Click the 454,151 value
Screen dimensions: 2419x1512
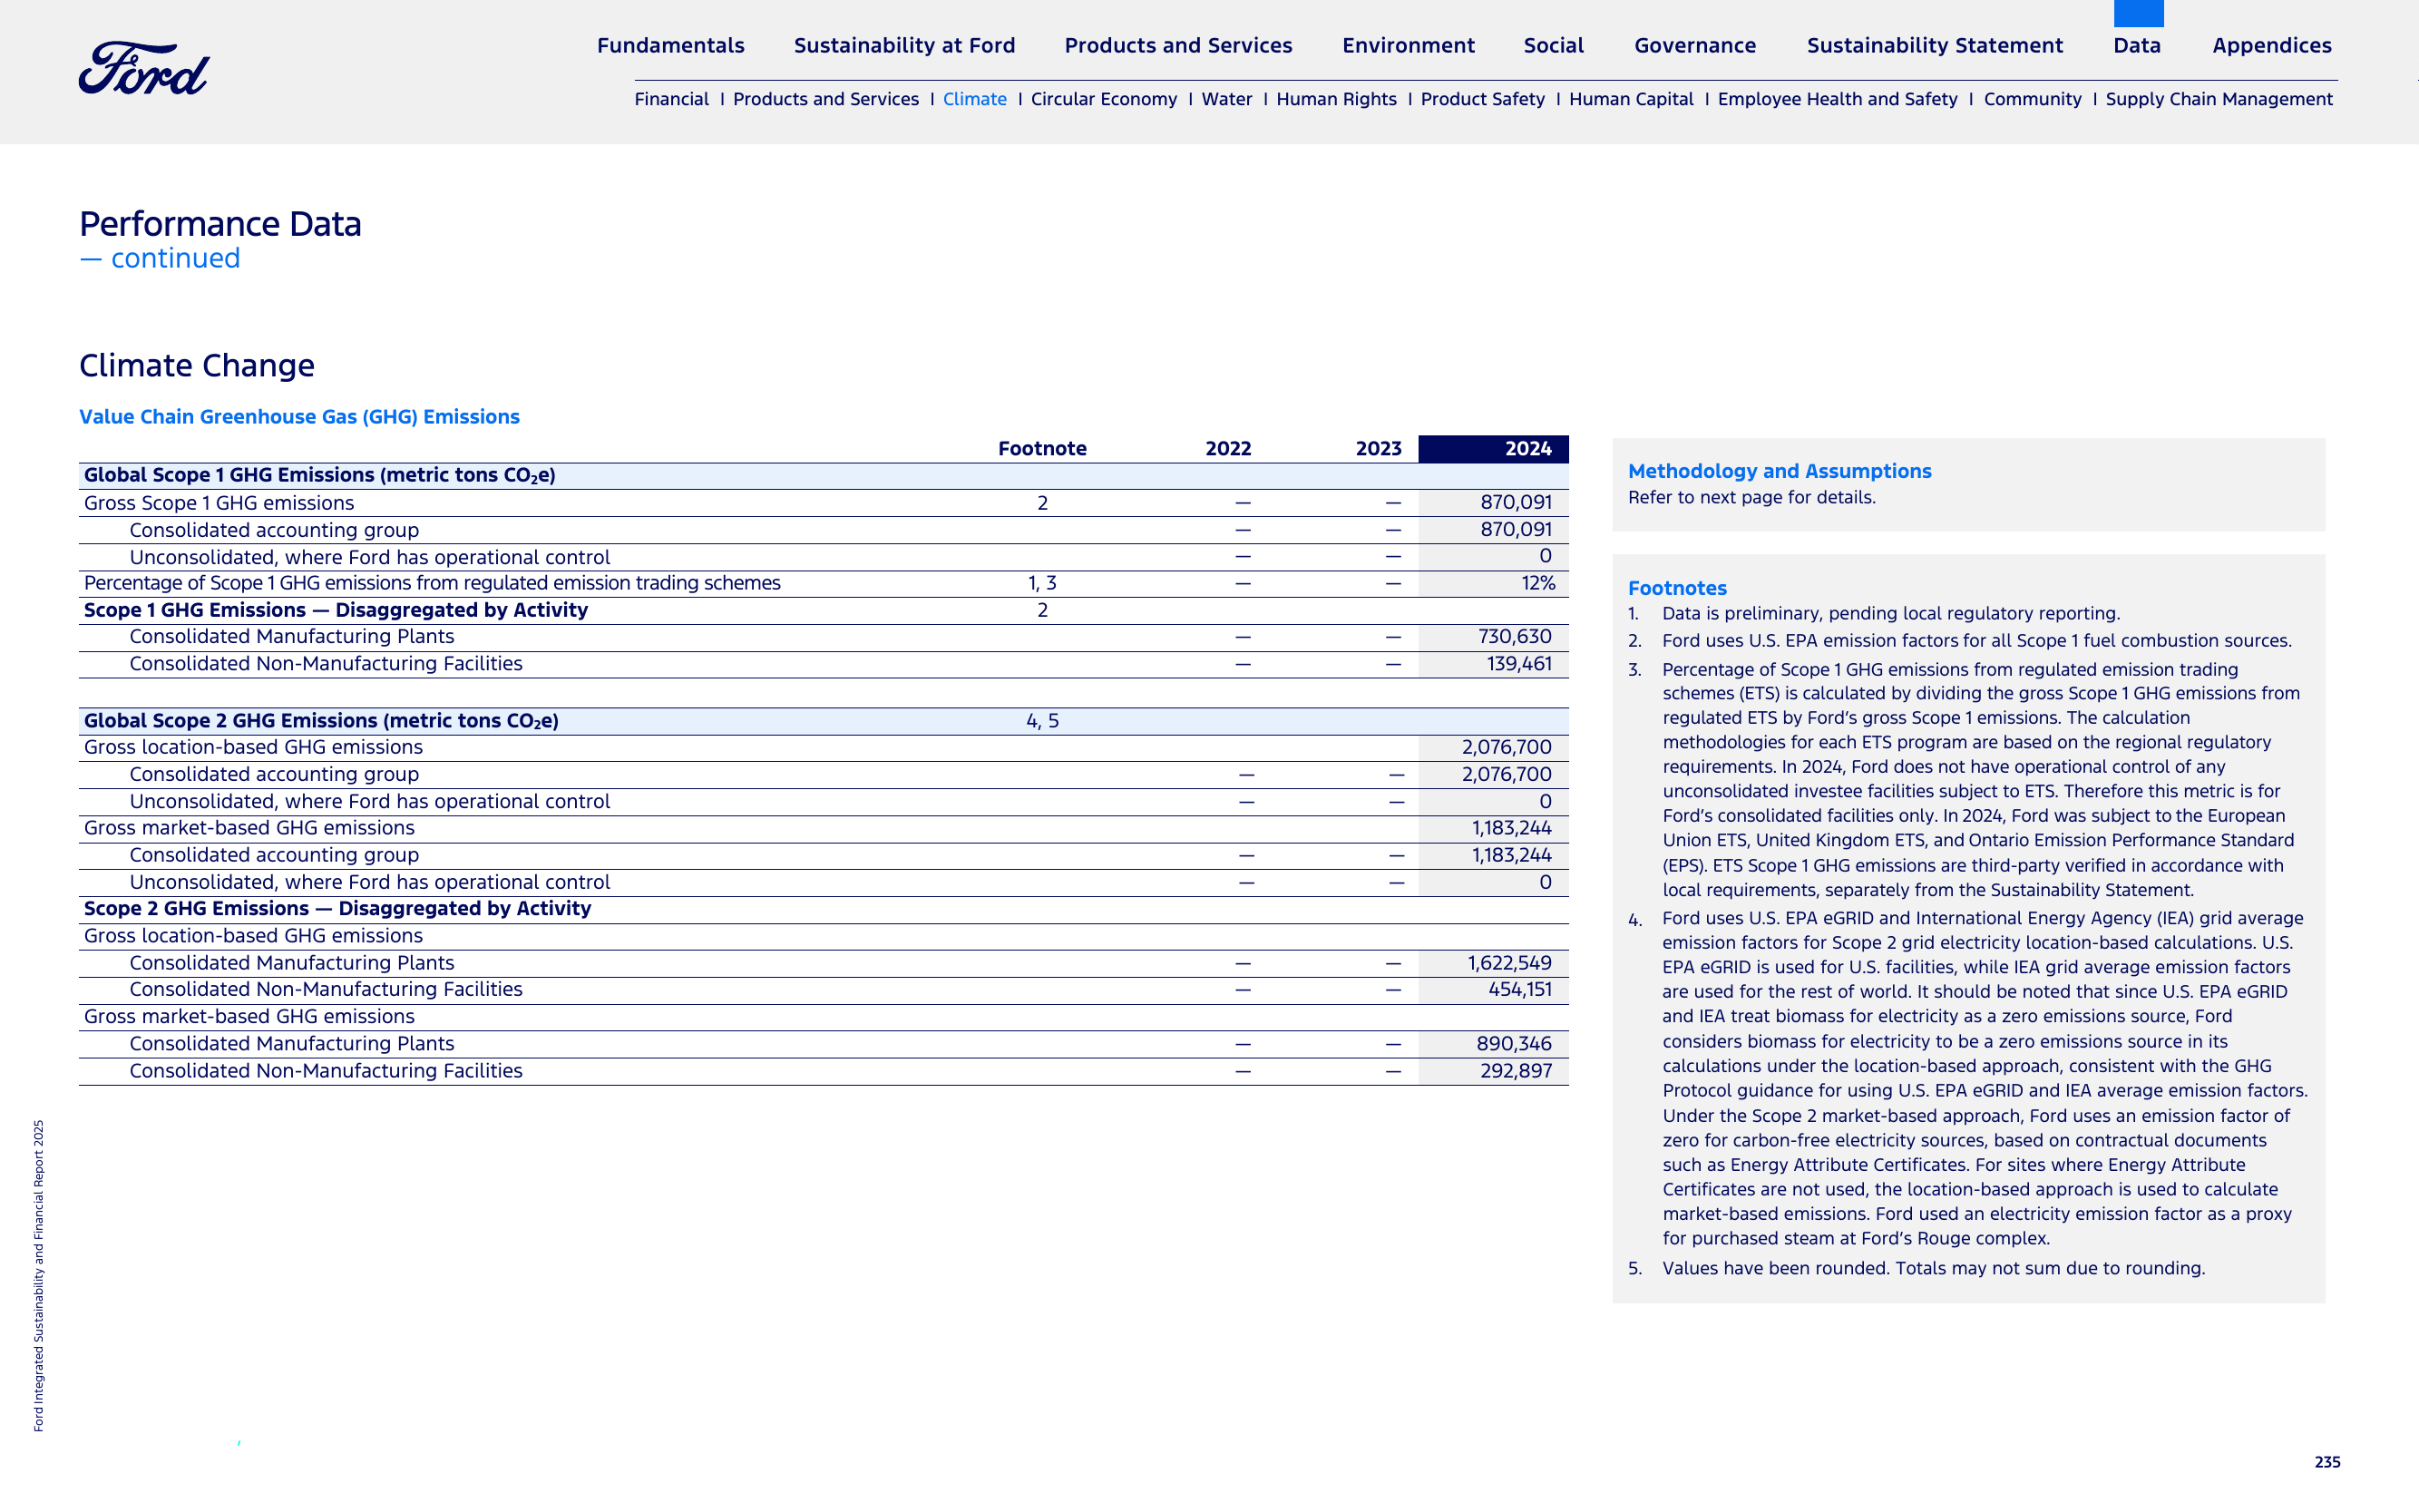point(1520,989)
